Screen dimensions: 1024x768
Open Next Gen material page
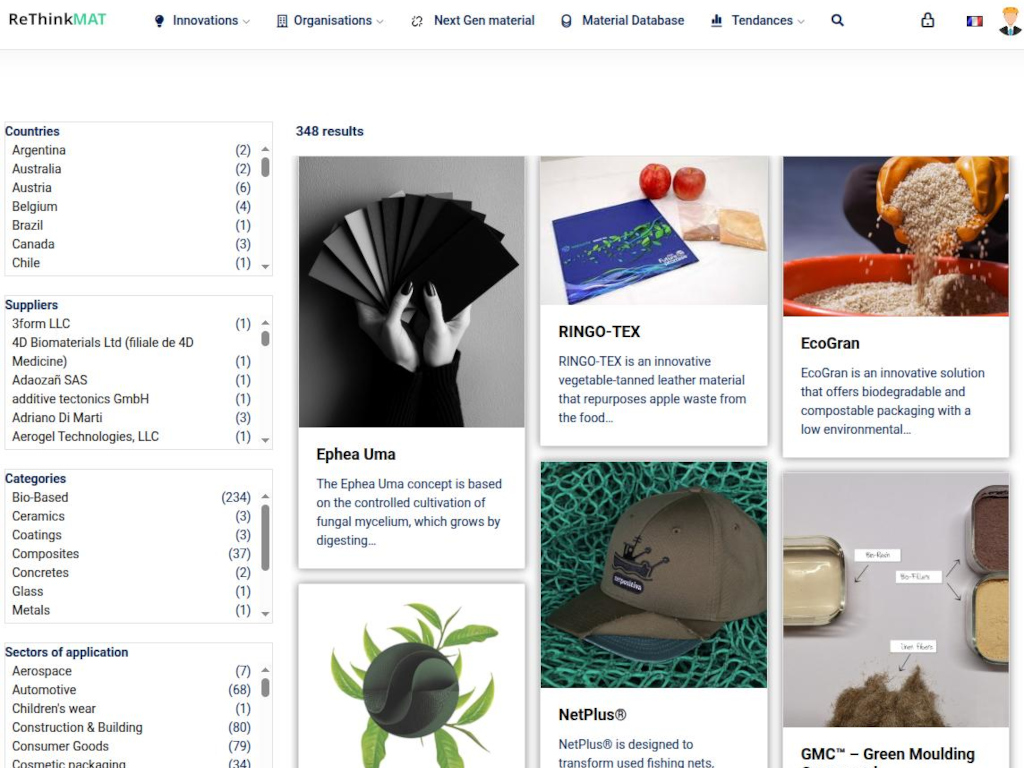coord(484,21)
